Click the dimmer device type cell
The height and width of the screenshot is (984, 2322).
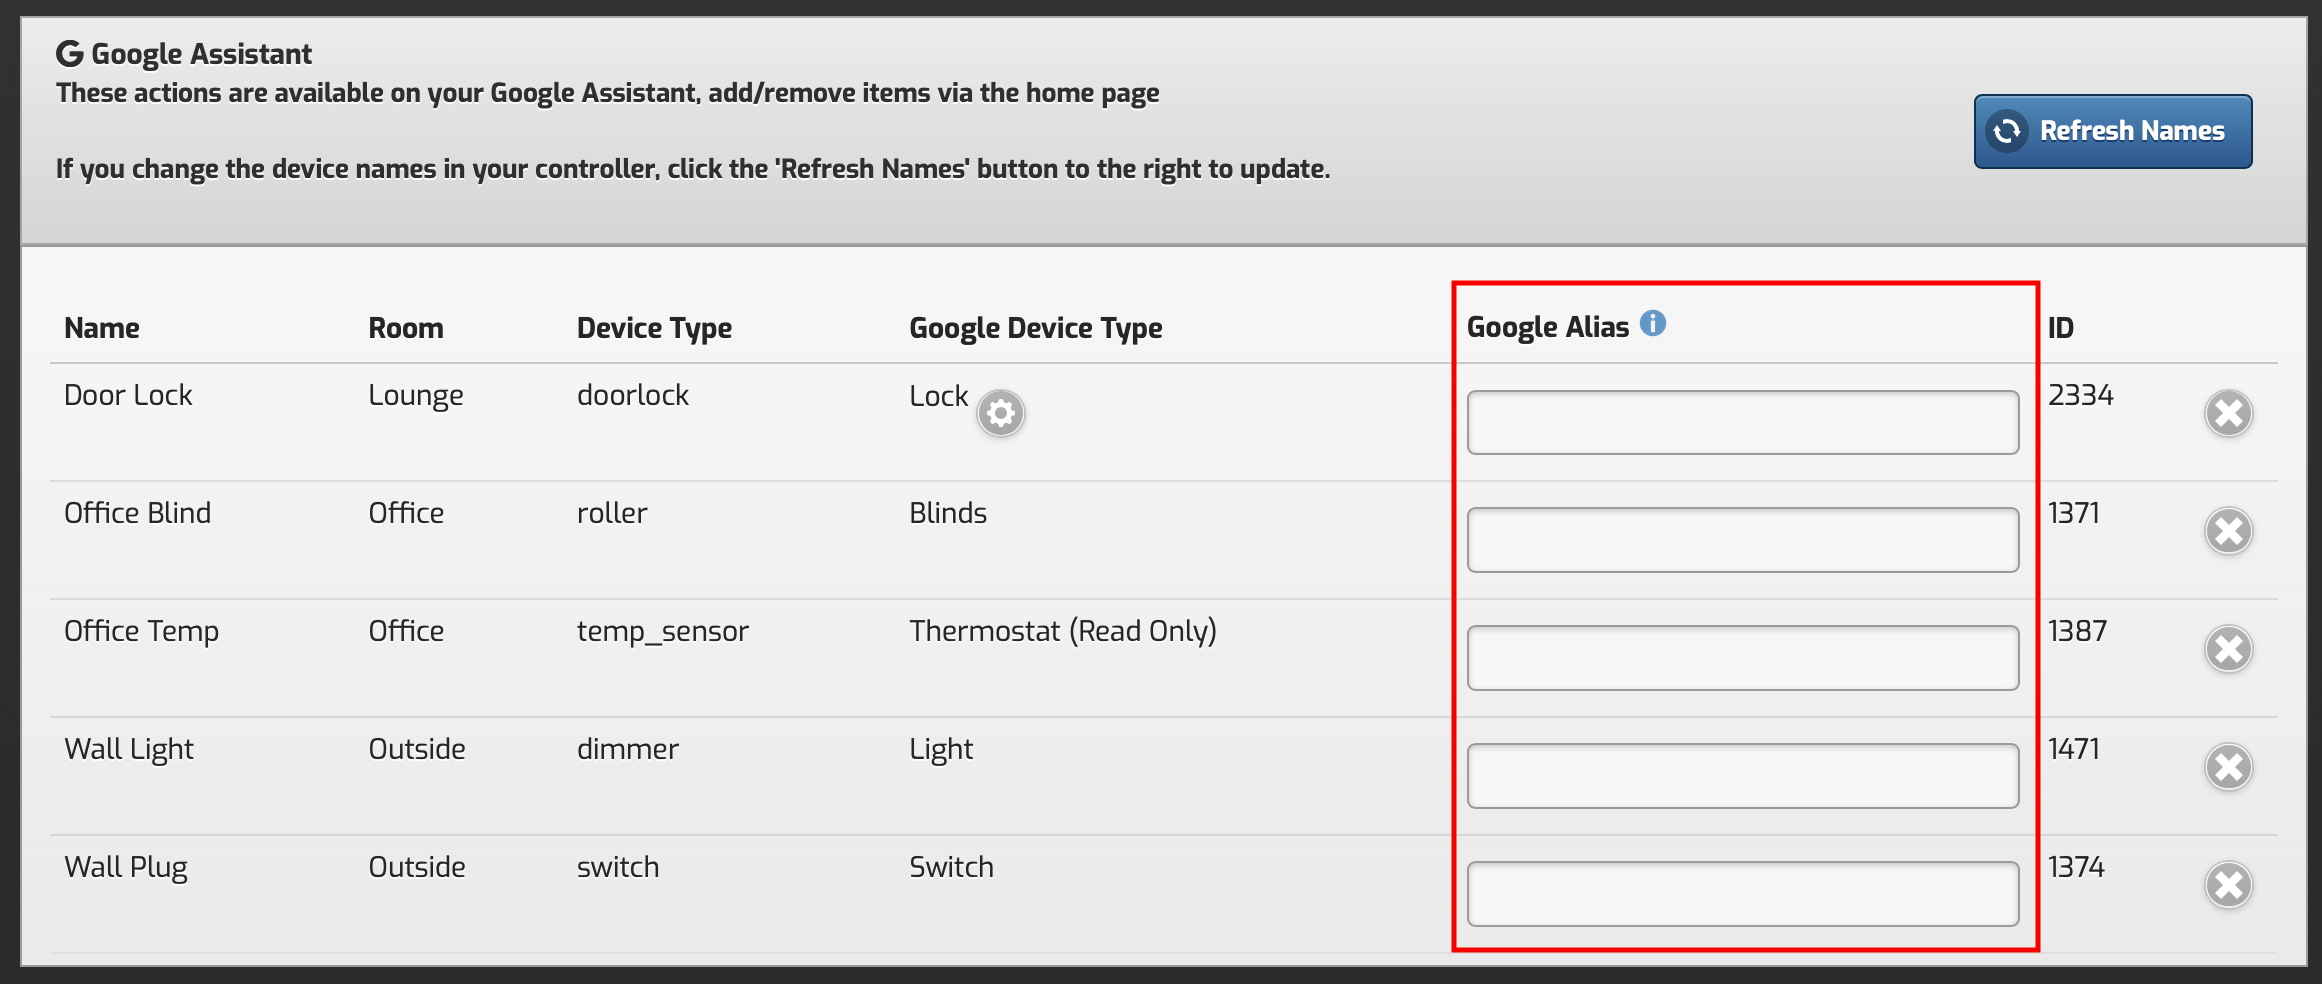click(x=628, y=749)
